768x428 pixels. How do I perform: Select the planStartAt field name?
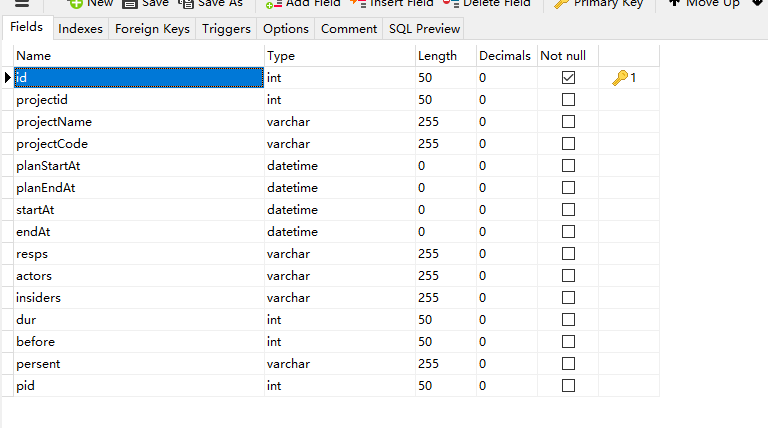tap(139, 166)
